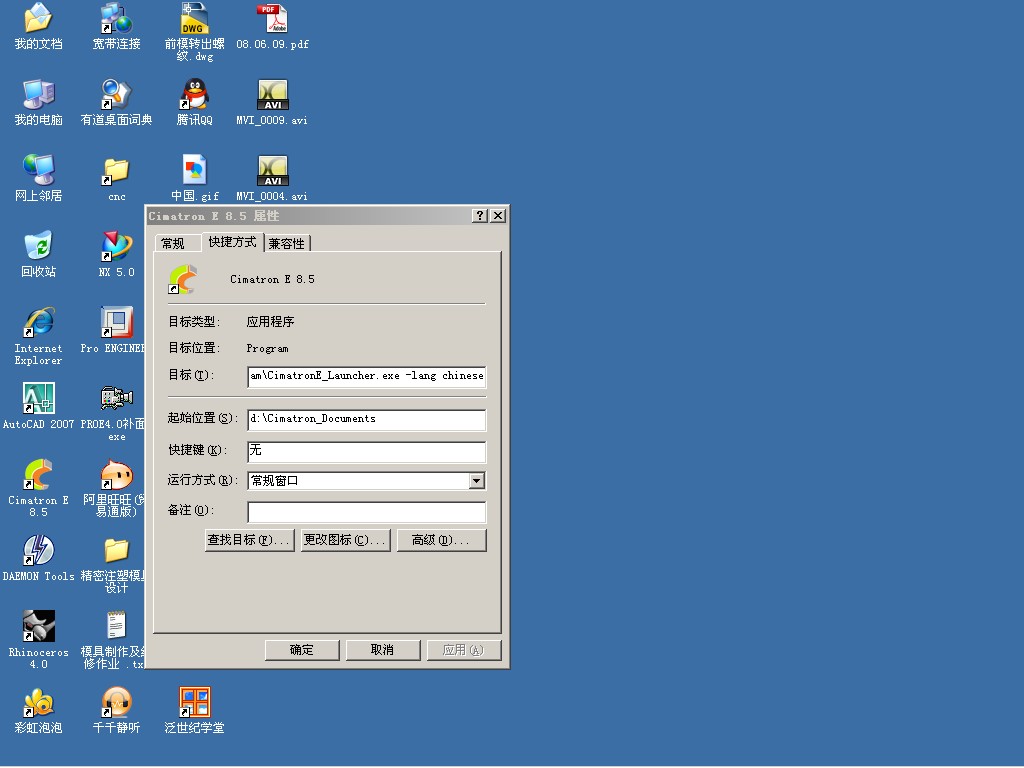Select the Internet Explorer desktop icon

[x=39, y=323]
